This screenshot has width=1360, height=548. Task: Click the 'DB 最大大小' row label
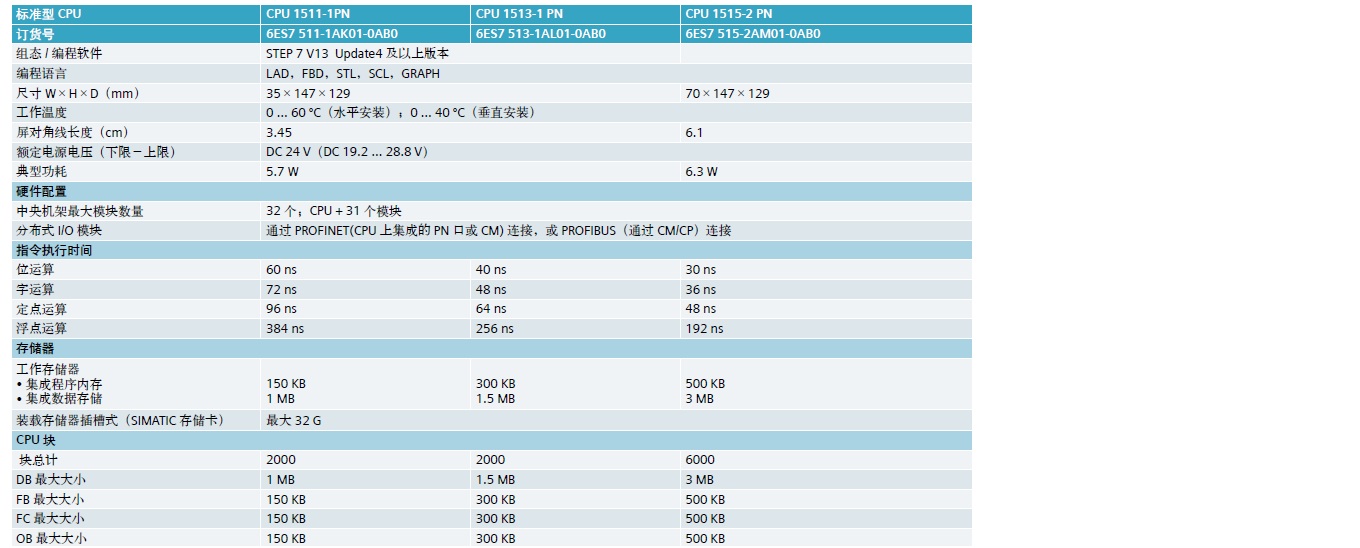(51, 480)
